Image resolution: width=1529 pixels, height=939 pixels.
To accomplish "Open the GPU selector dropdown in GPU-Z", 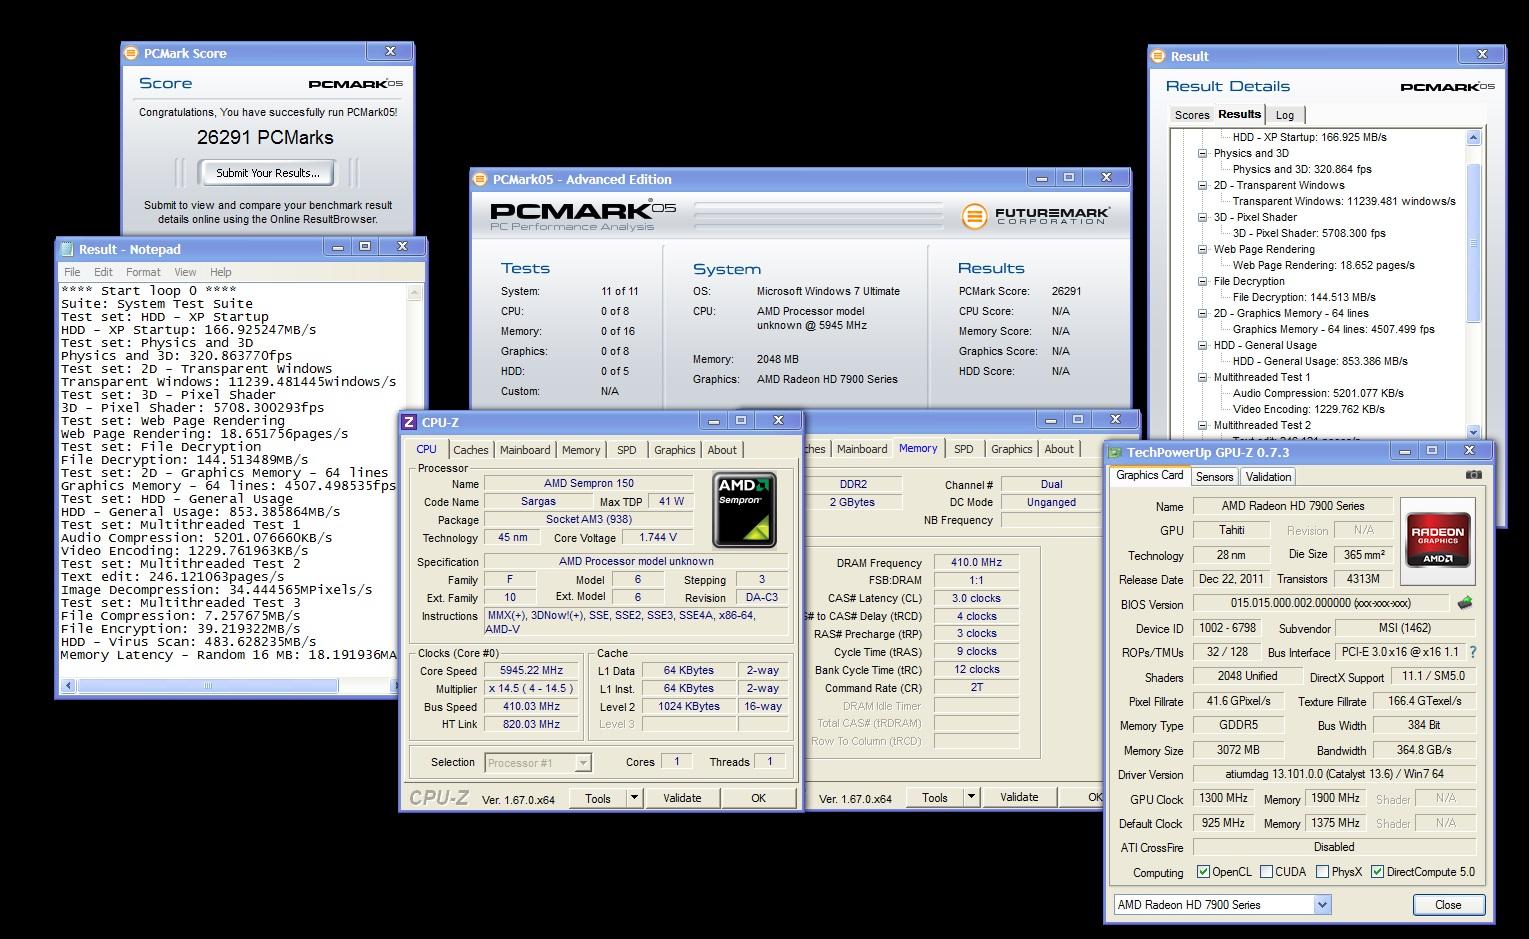I will [x=1322, y=905].
